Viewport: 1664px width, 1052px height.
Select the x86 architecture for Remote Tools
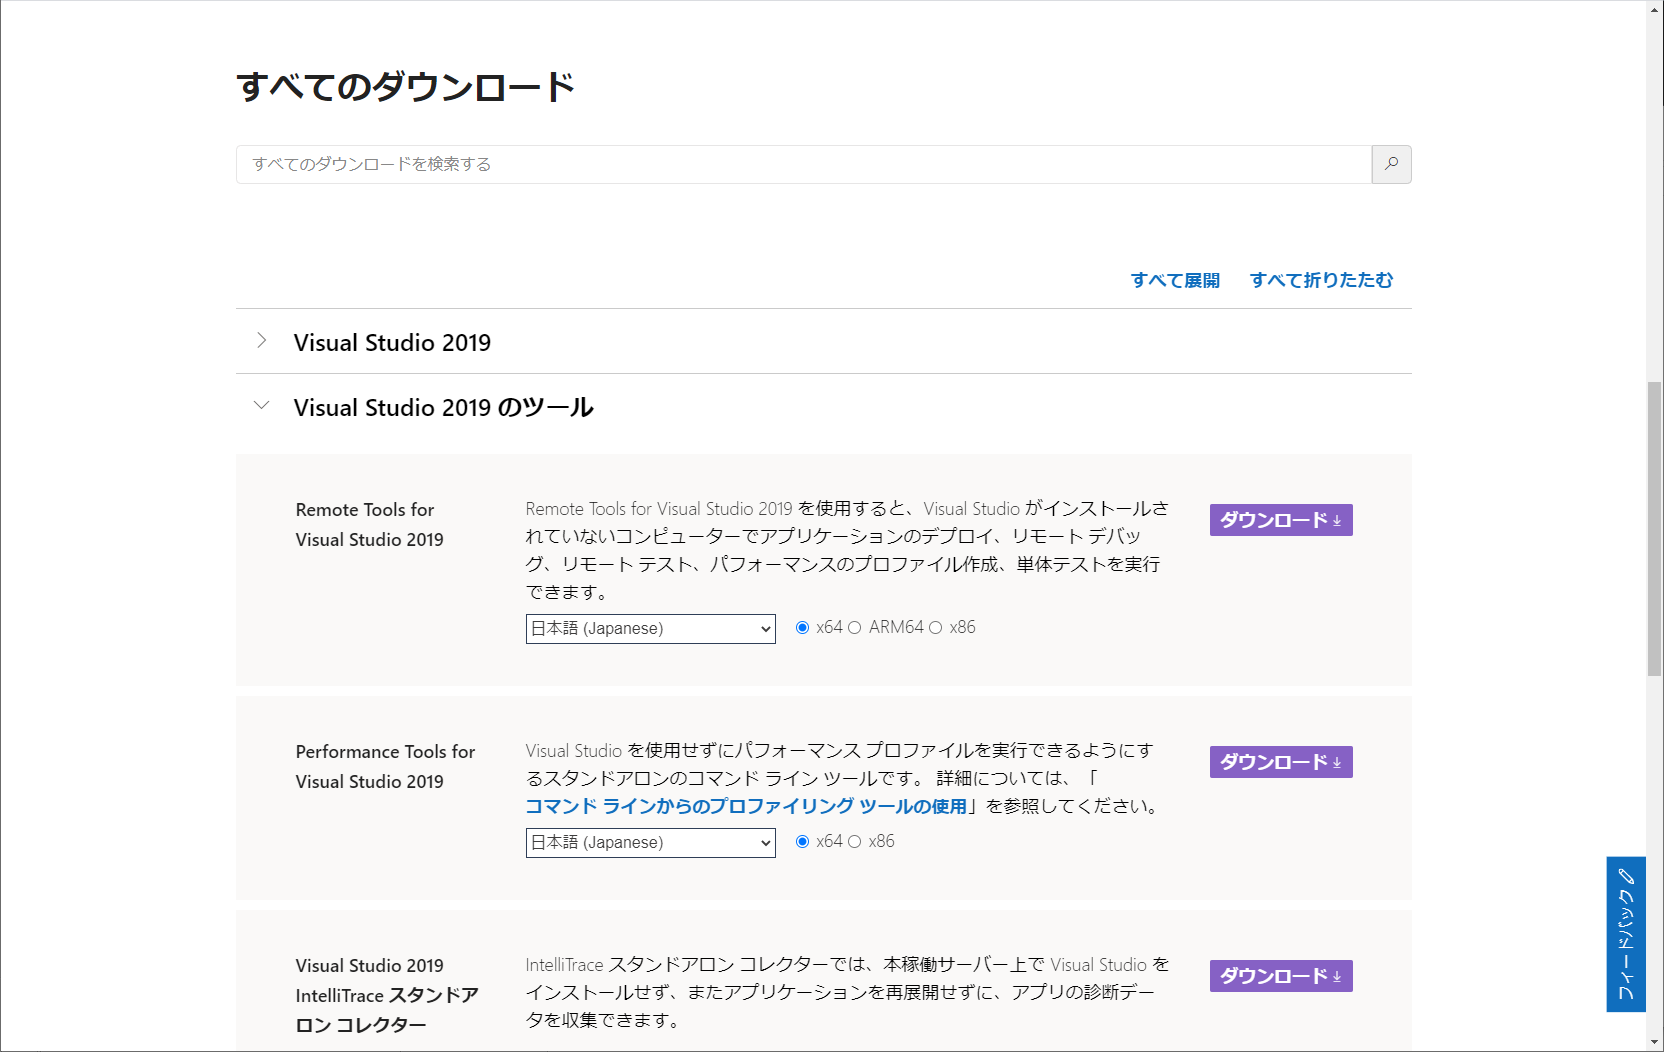pos(936,627)
